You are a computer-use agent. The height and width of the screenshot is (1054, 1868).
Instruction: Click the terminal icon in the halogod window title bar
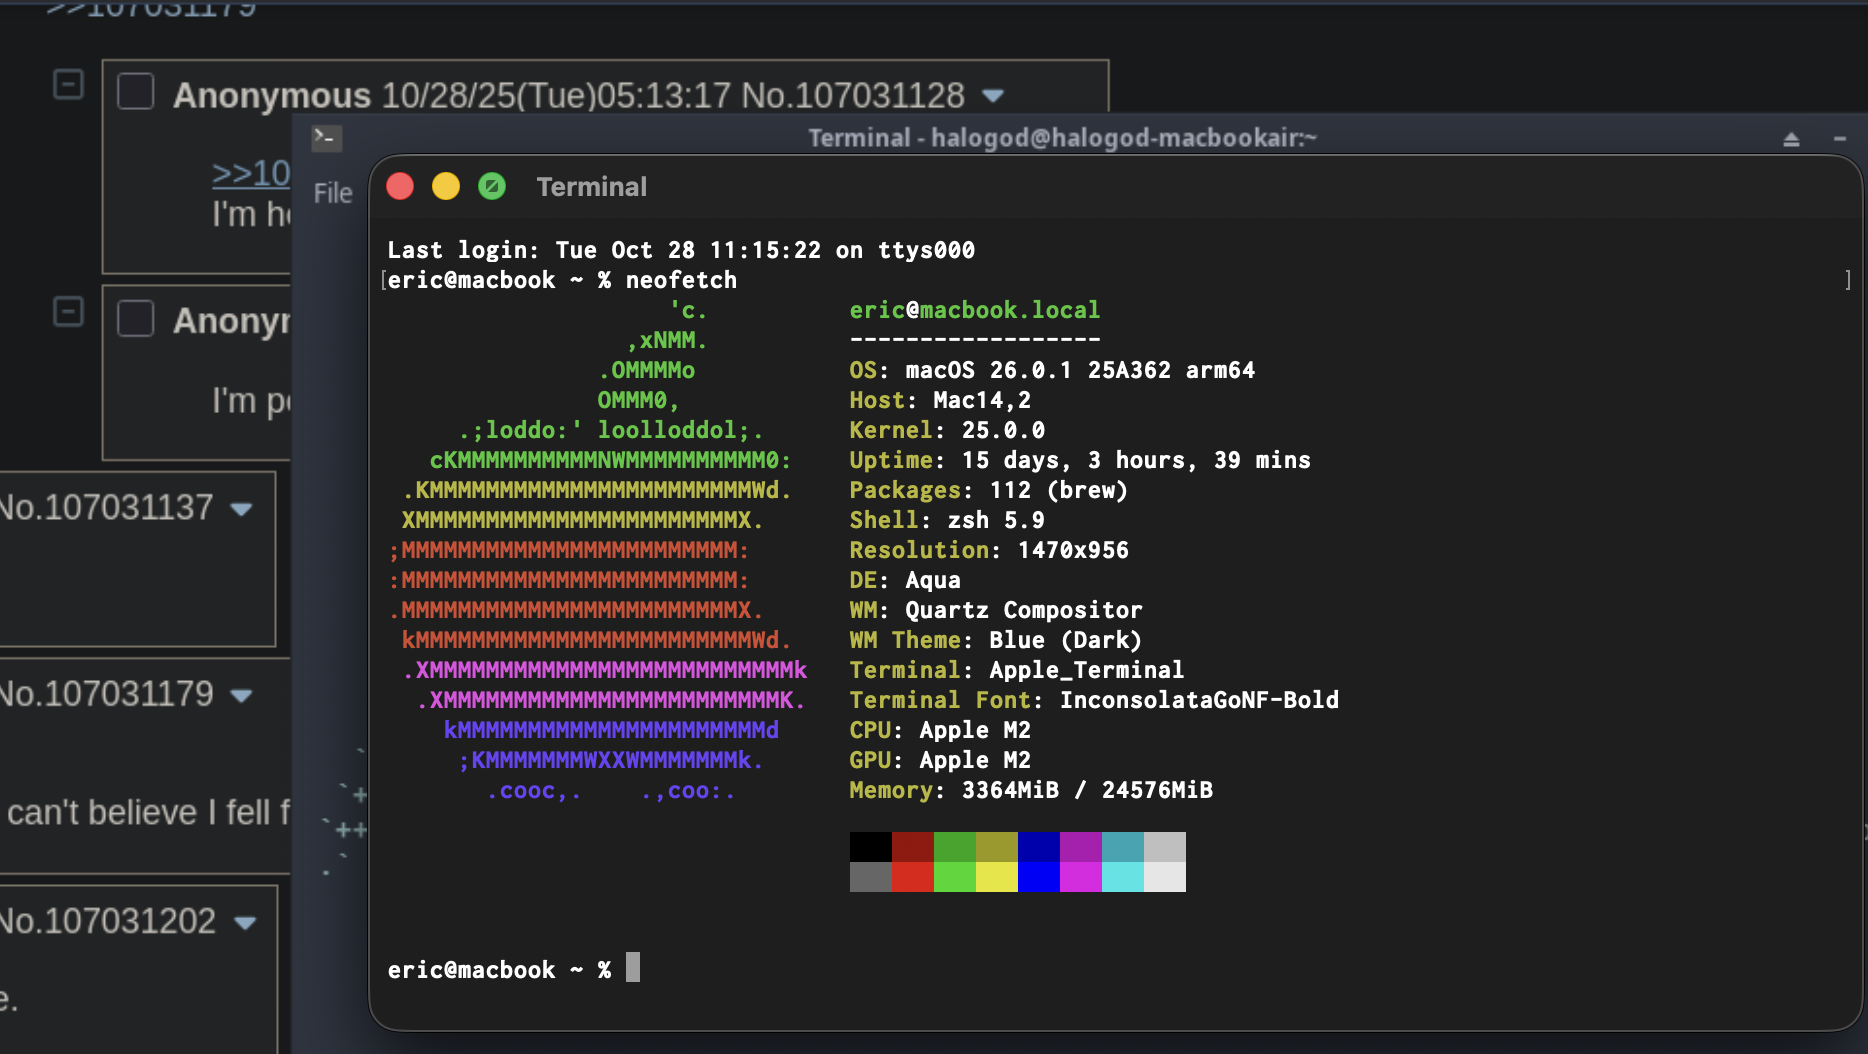[x=327, y=137]
